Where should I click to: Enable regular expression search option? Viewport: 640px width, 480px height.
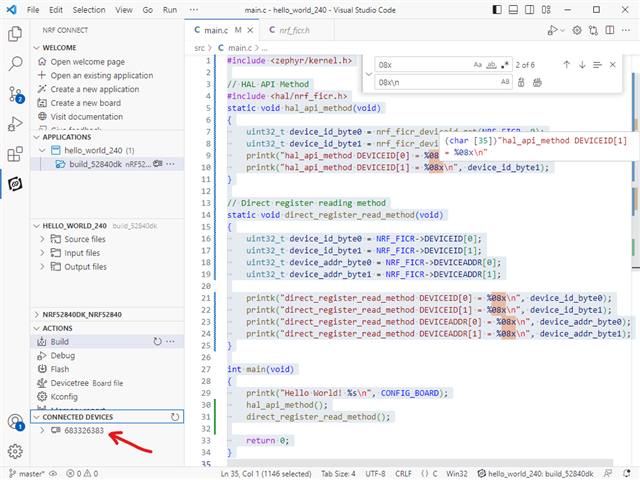(x=506, y=64)
